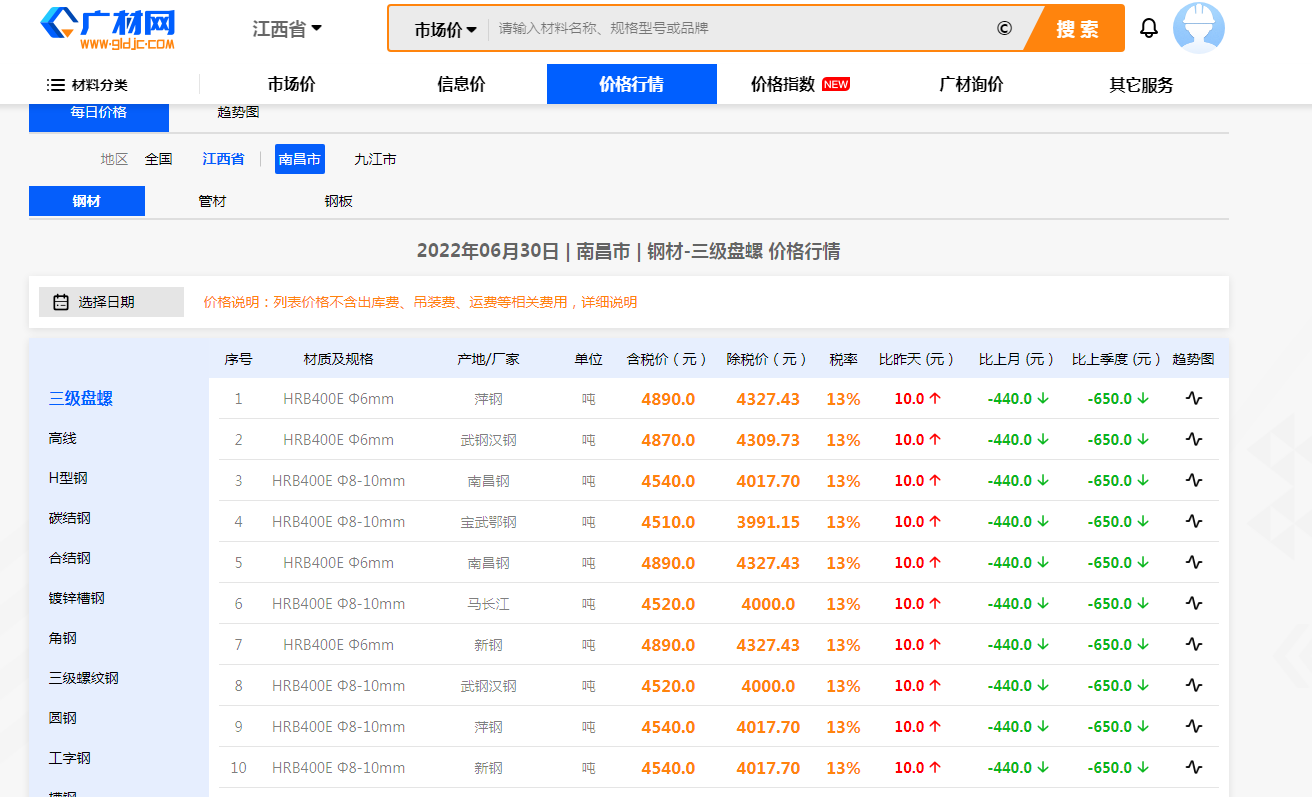Open trend chart icon for row 4 宝武鄂钢
Screen dimensions: 1312x797
coord(1194,521)
